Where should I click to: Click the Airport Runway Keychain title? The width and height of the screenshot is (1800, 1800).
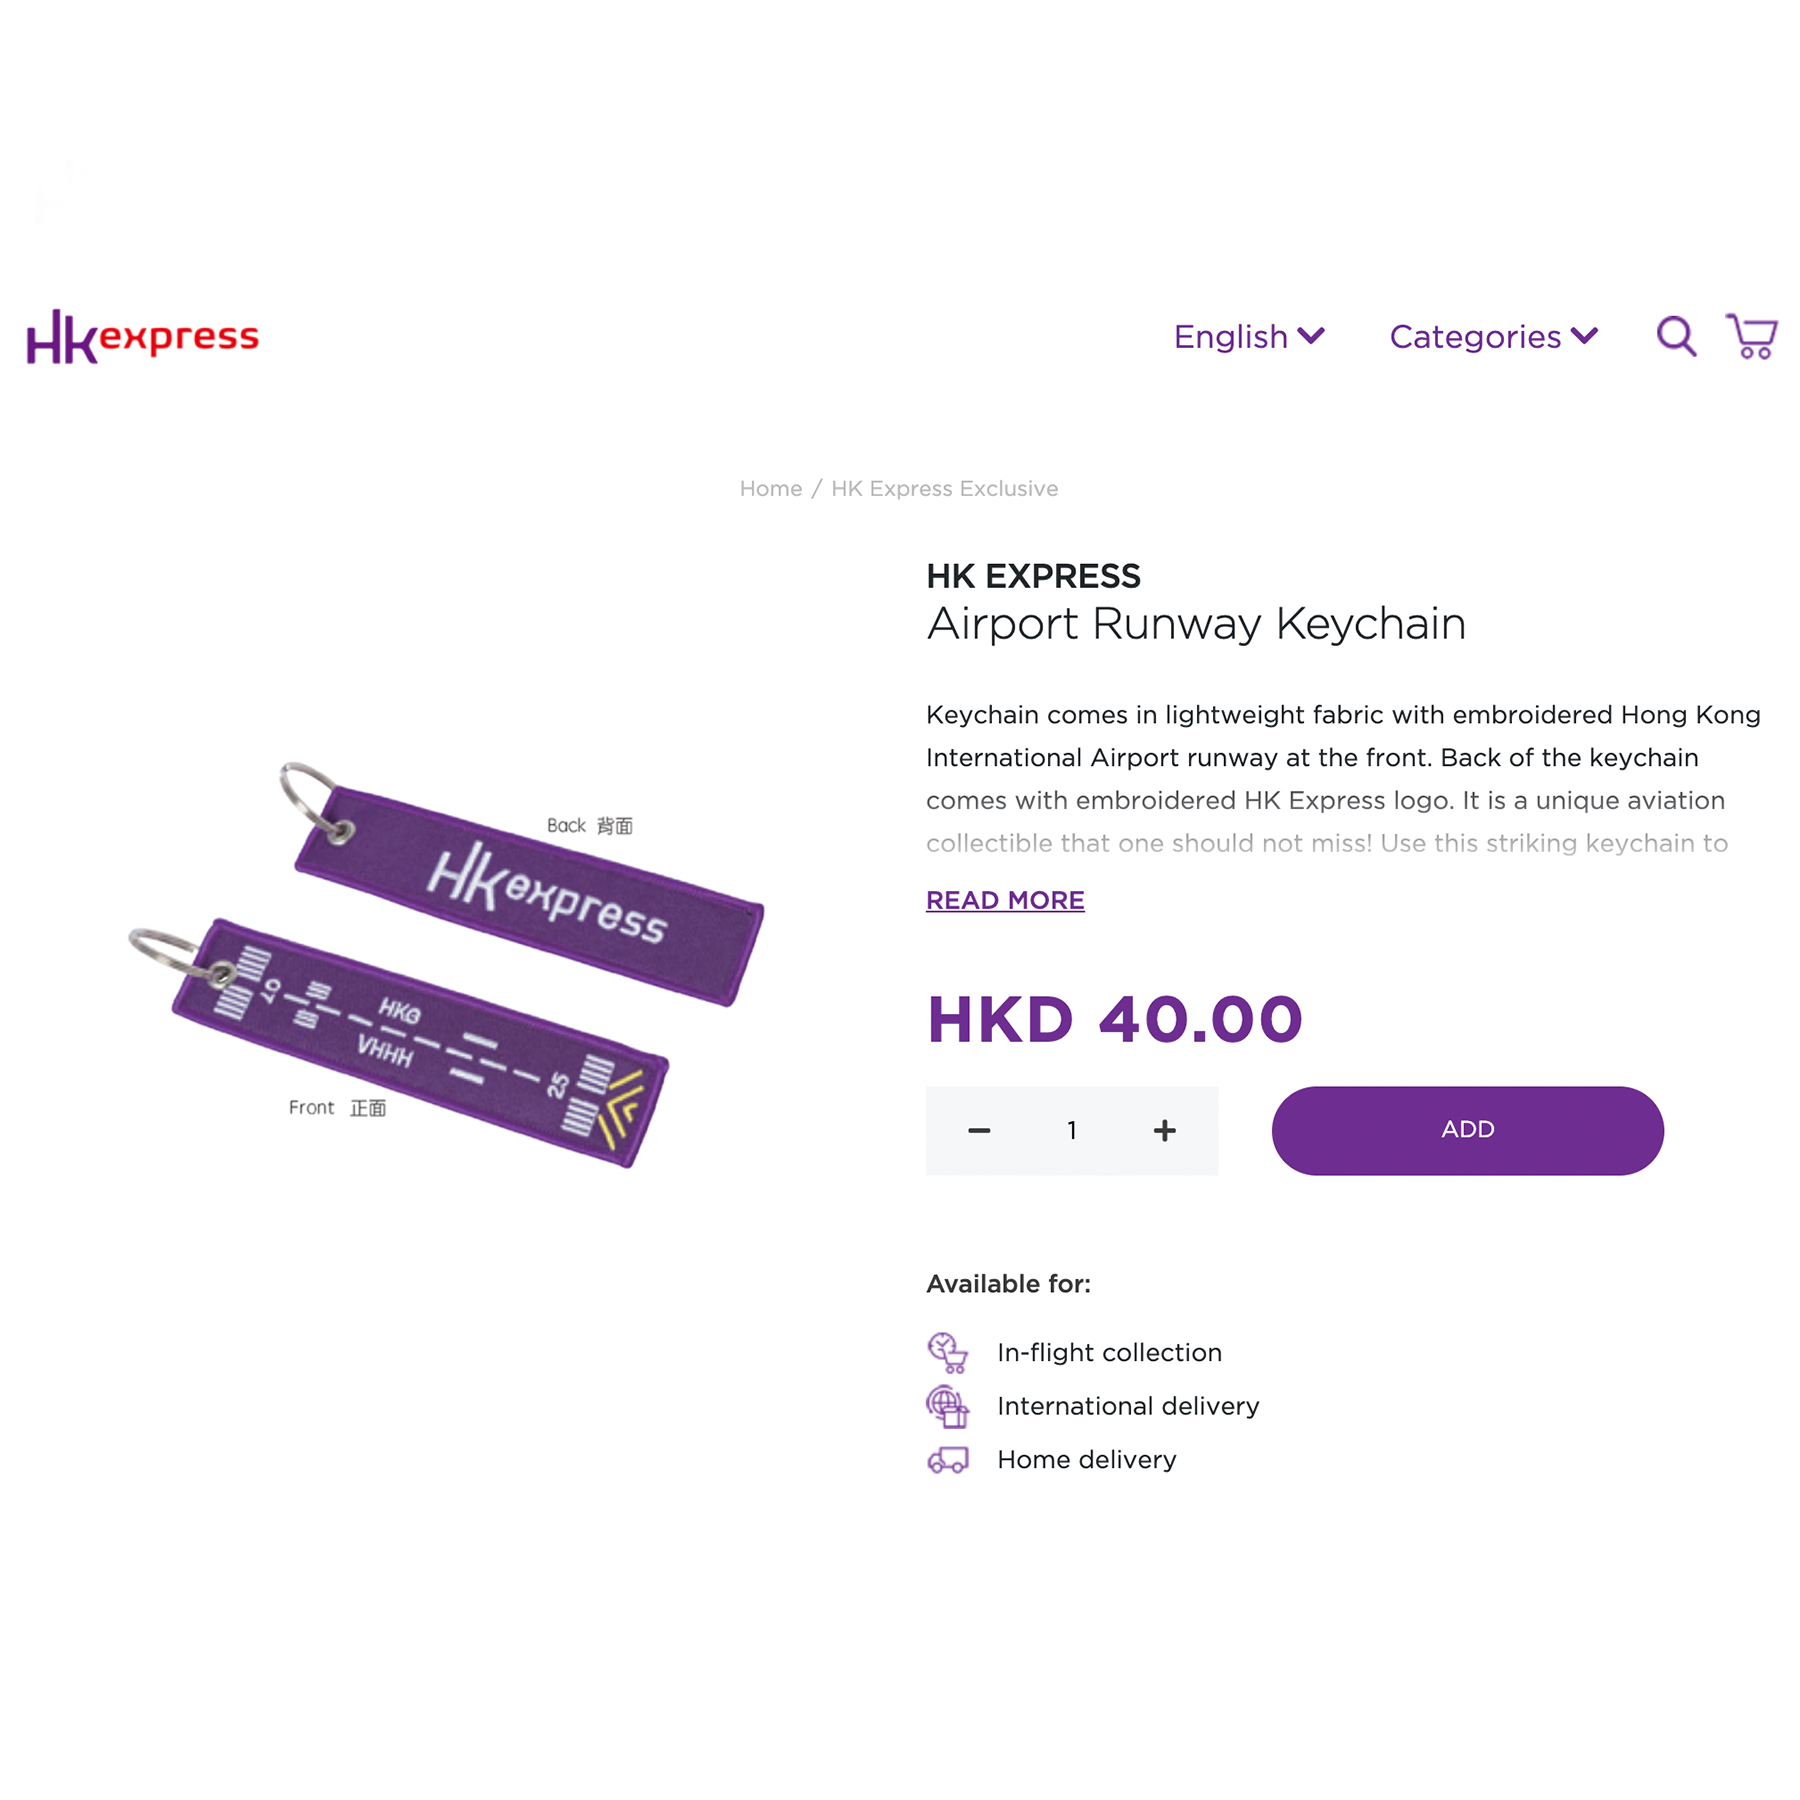1196,624
